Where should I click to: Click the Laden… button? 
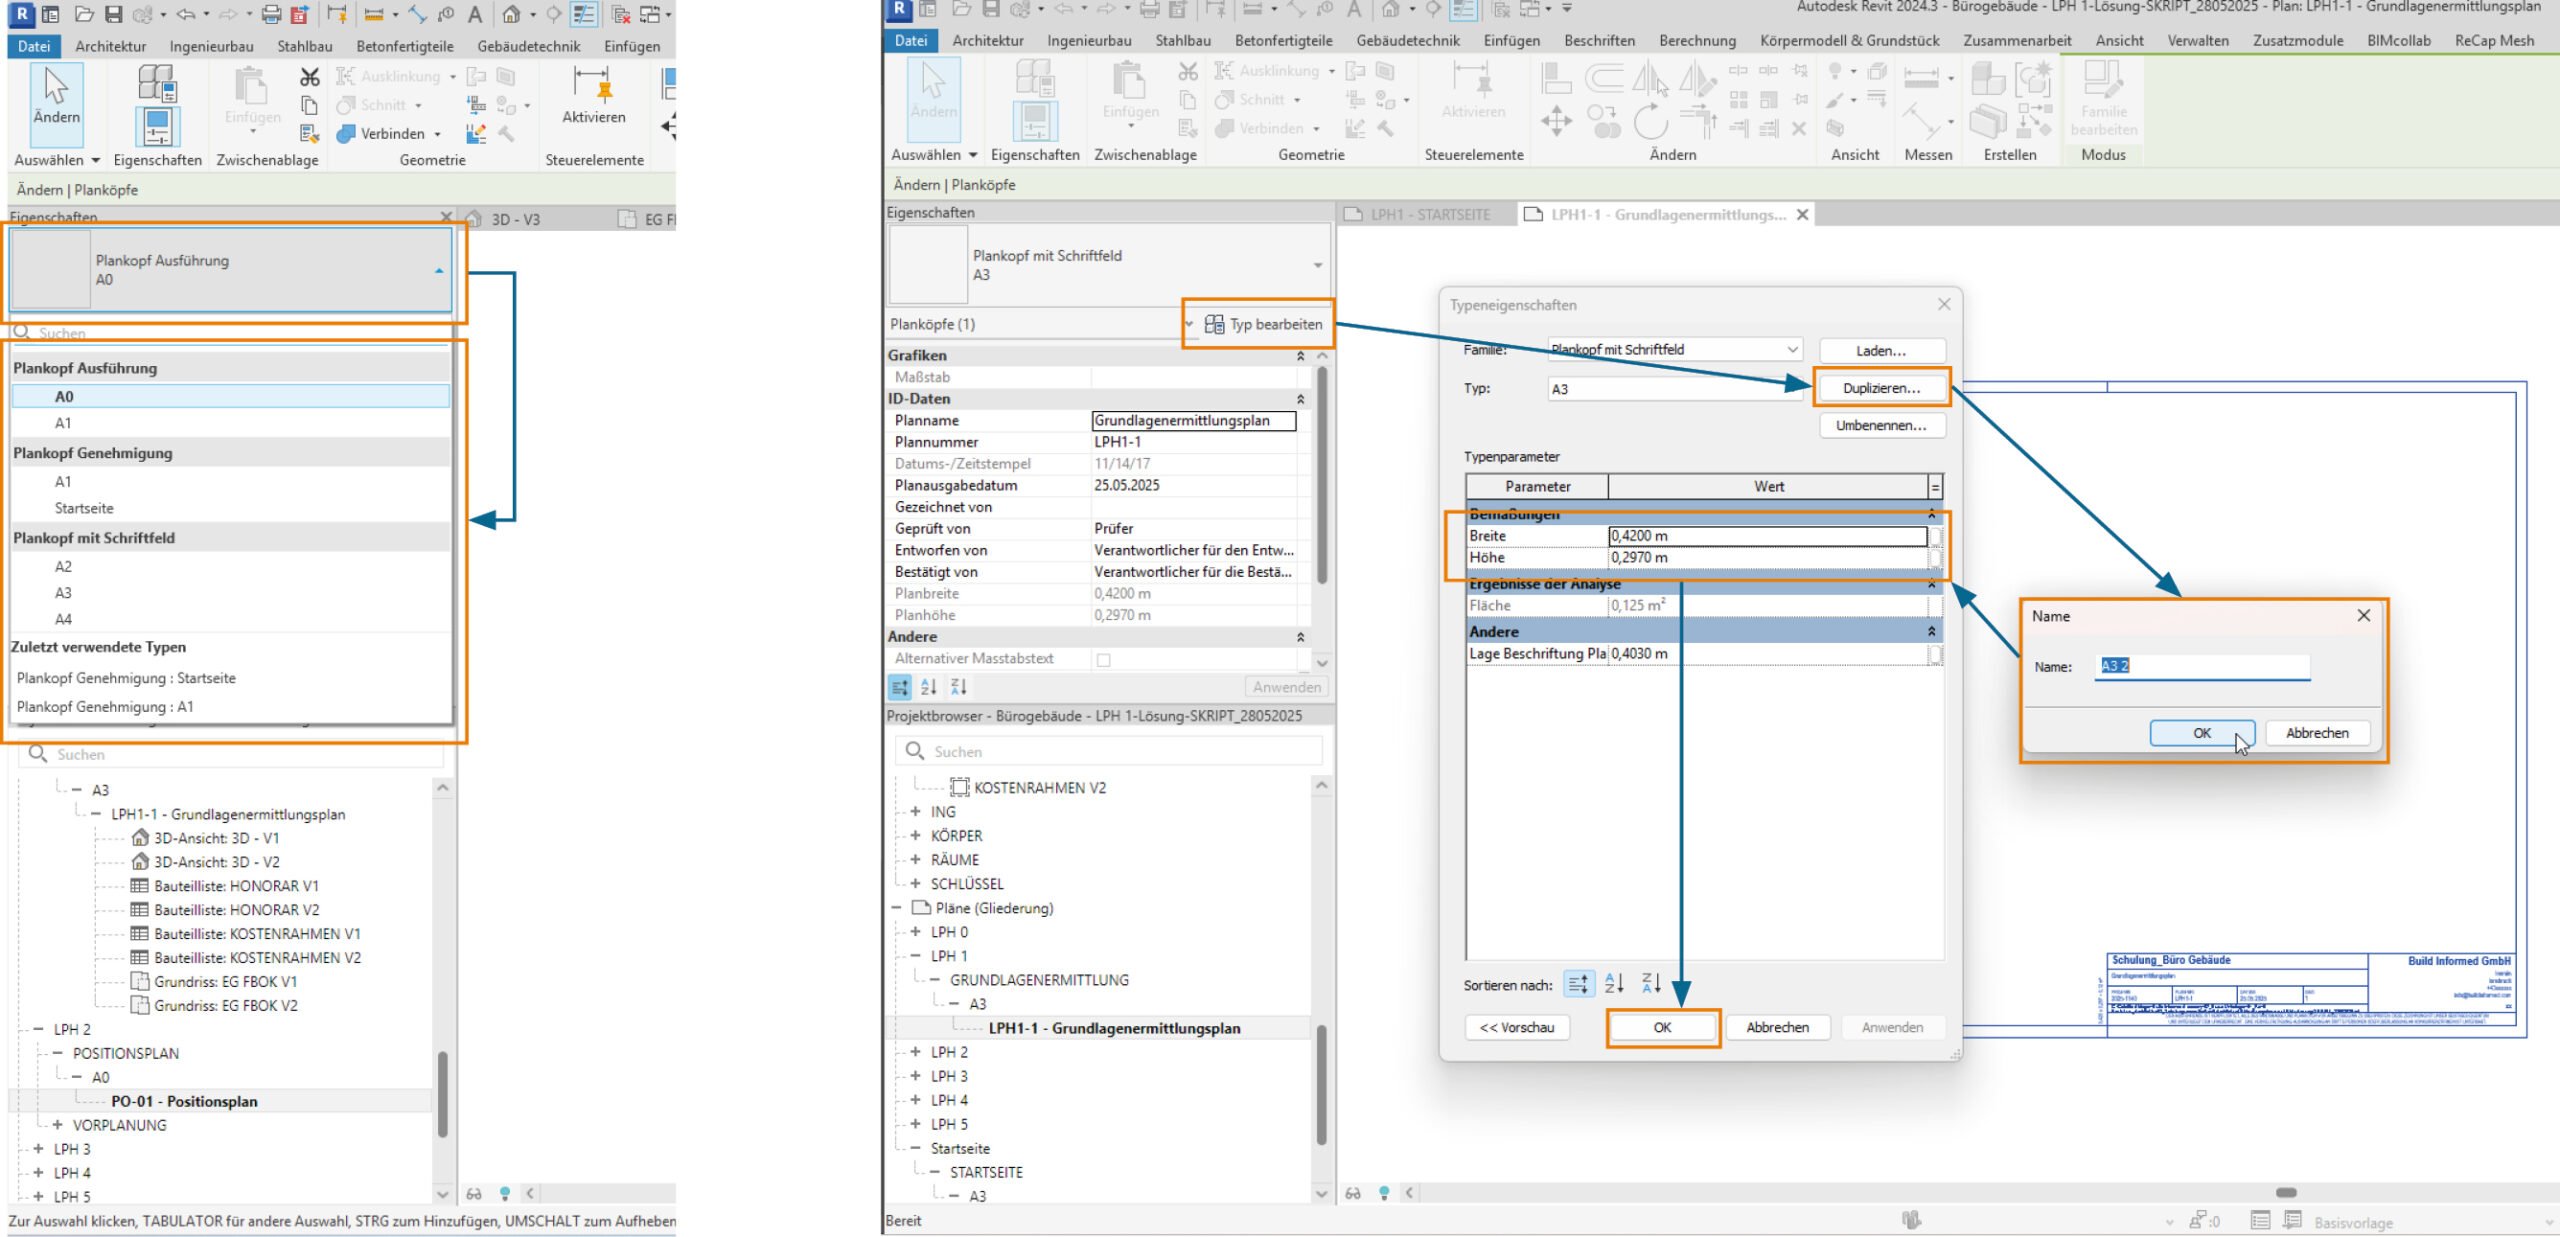[1881, 351]
